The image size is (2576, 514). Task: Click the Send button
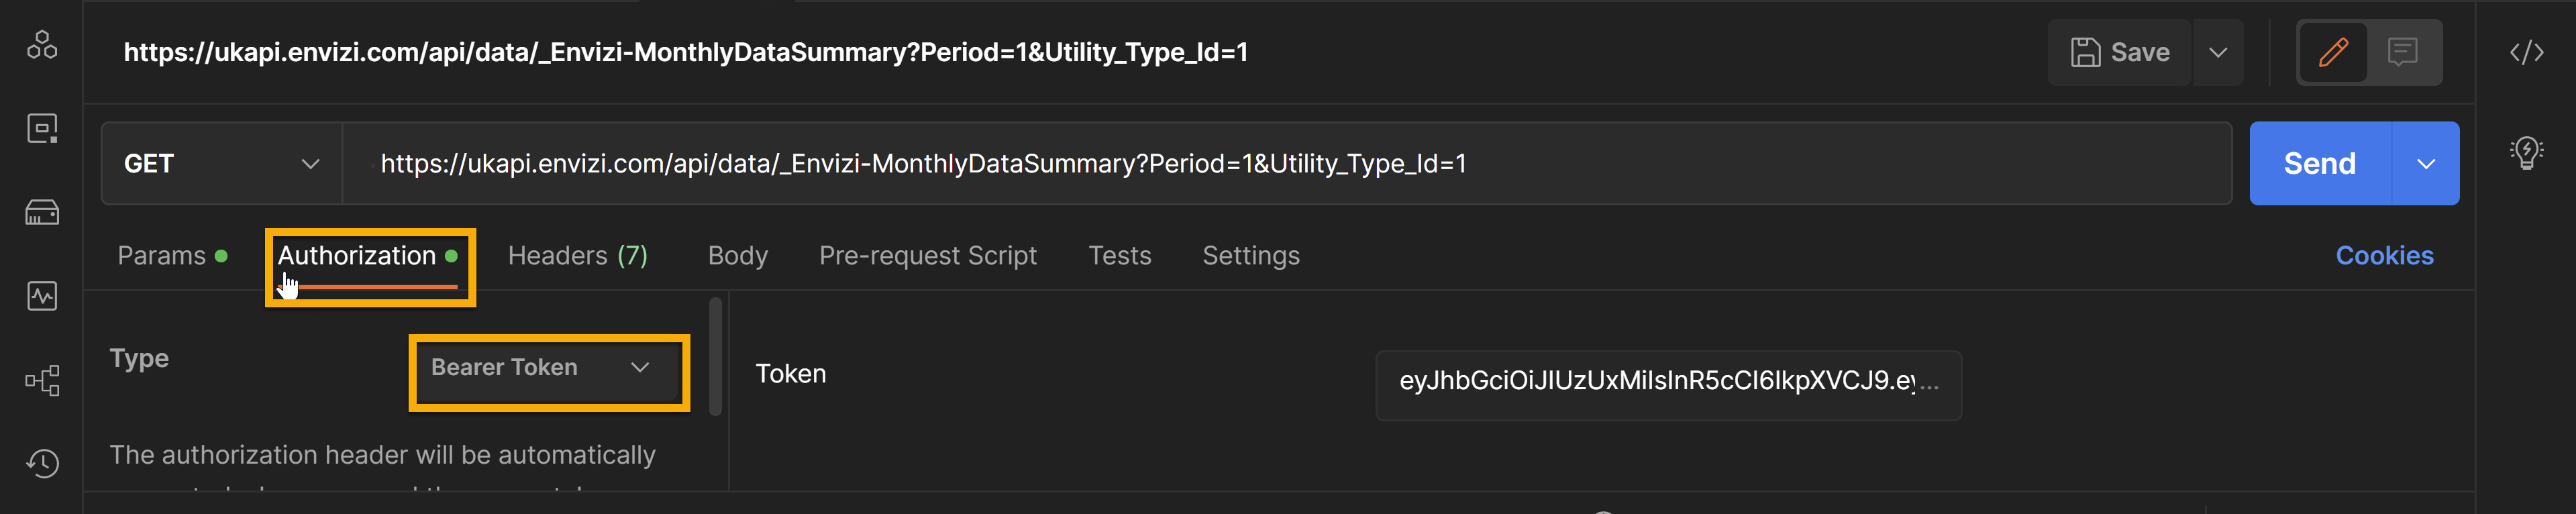[2320, 163]
